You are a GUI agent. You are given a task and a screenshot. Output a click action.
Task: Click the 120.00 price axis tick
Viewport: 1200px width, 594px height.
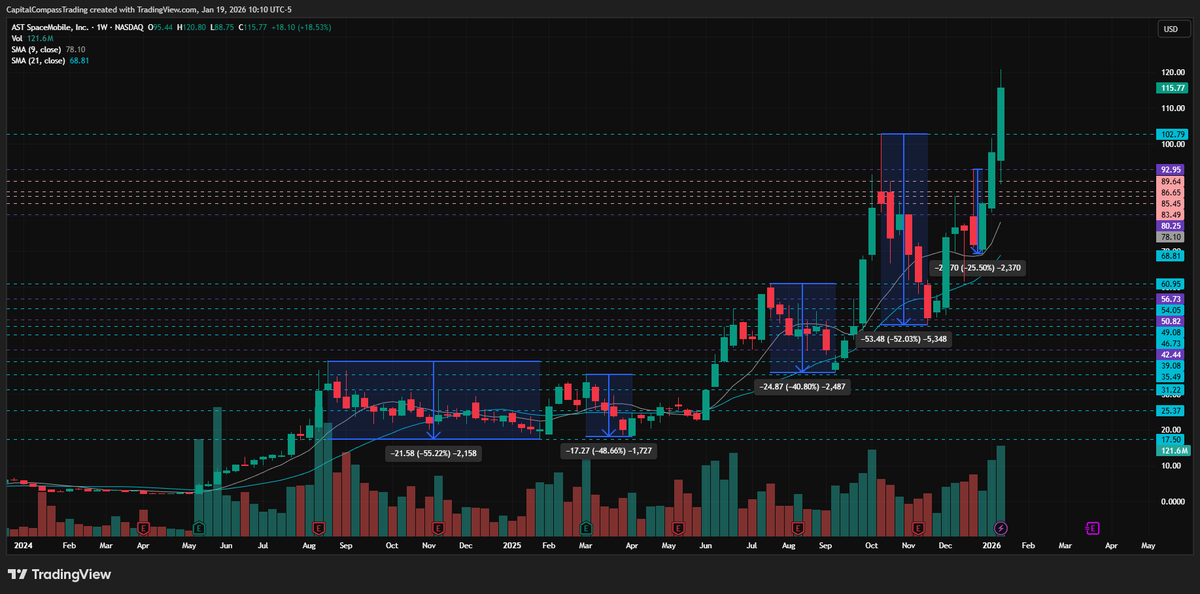(x=1174, y=73)
